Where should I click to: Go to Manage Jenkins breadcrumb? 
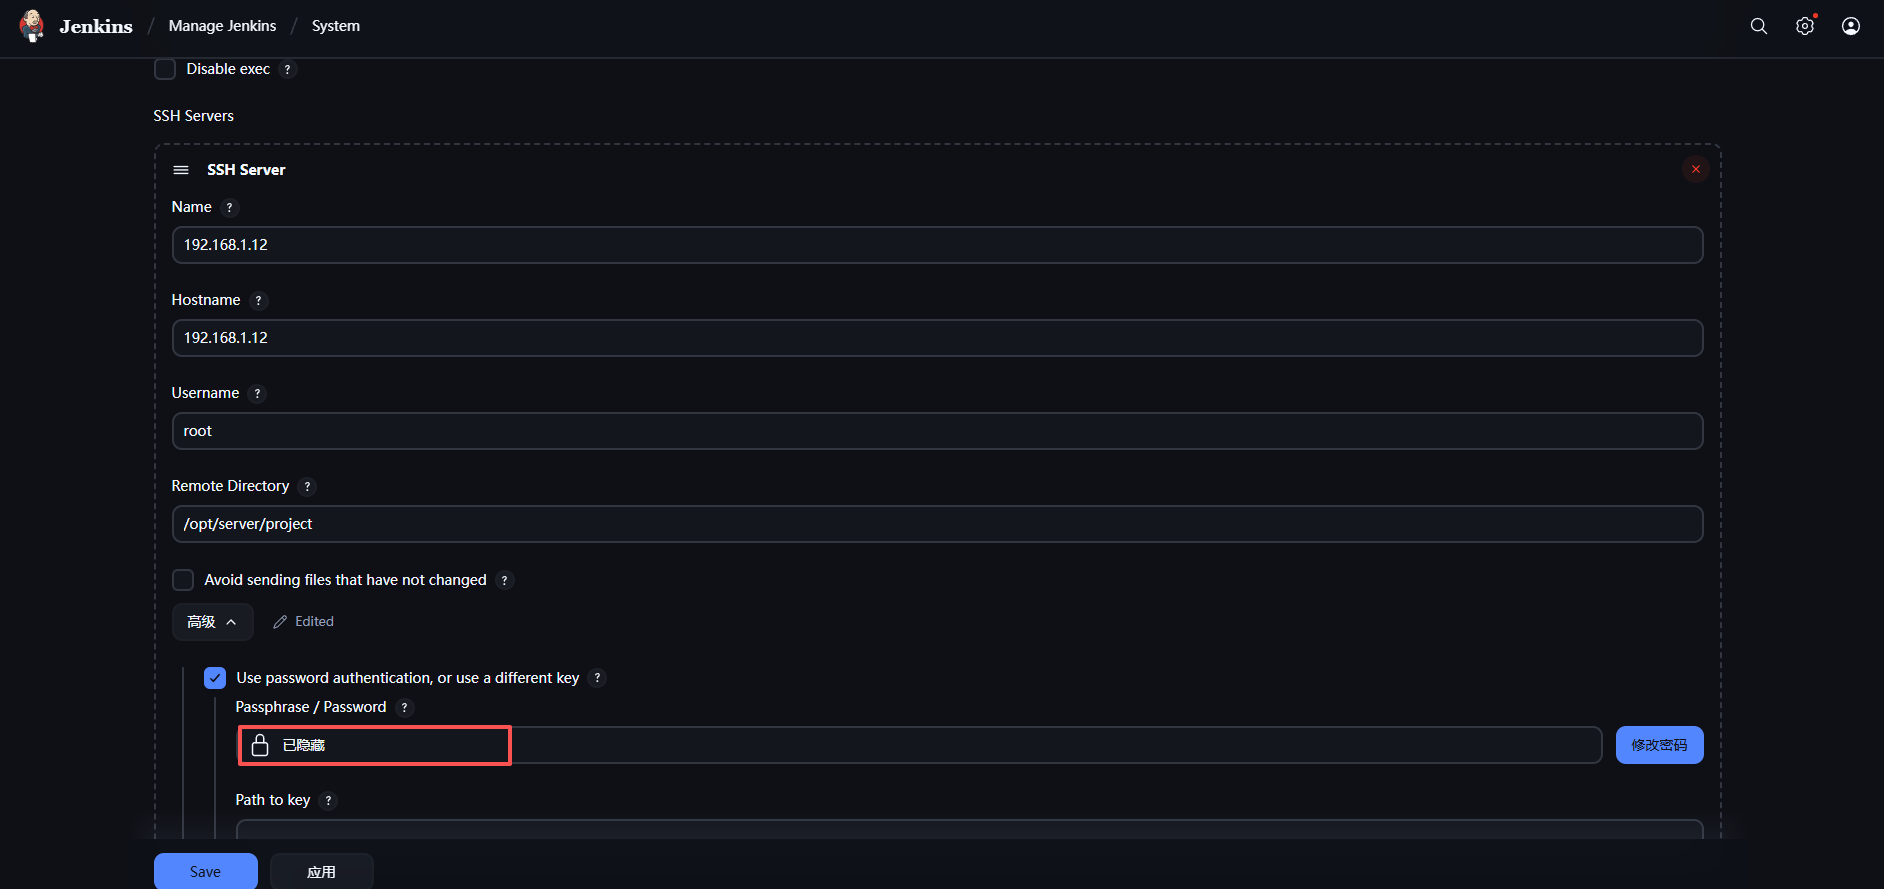[222, 26]
